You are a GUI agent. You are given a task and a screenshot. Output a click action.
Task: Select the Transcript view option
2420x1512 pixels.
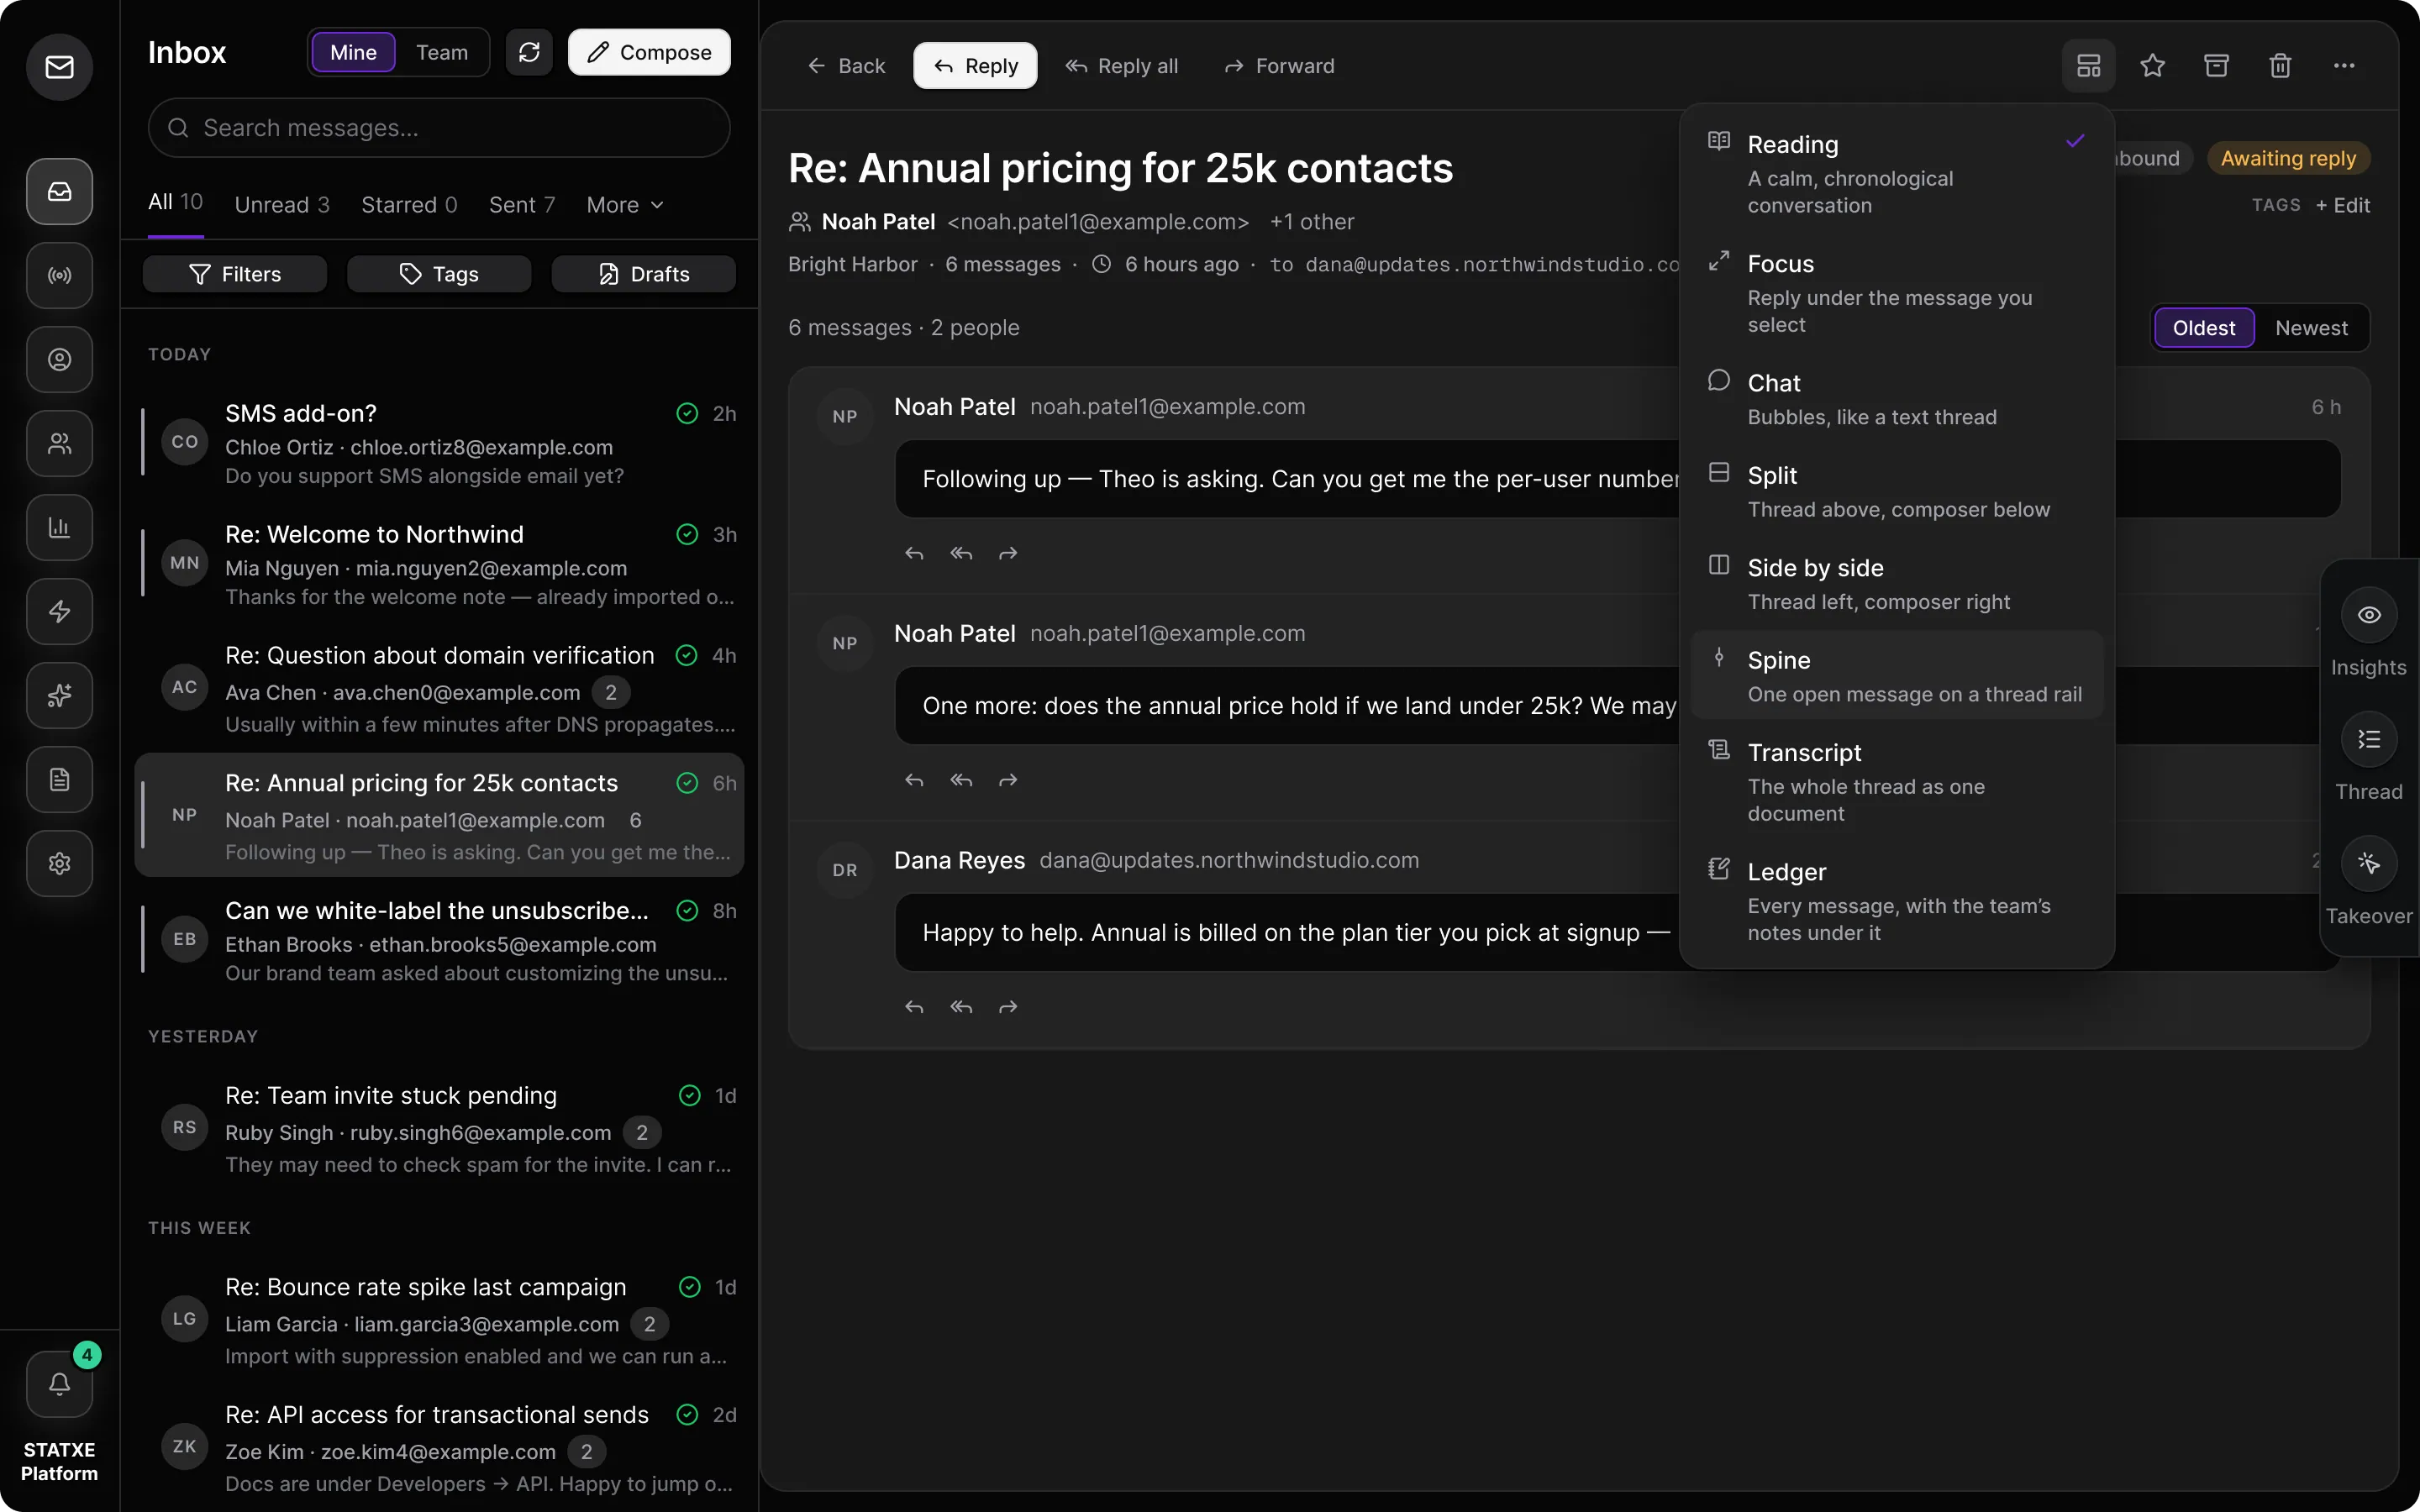coord(1897,782)
